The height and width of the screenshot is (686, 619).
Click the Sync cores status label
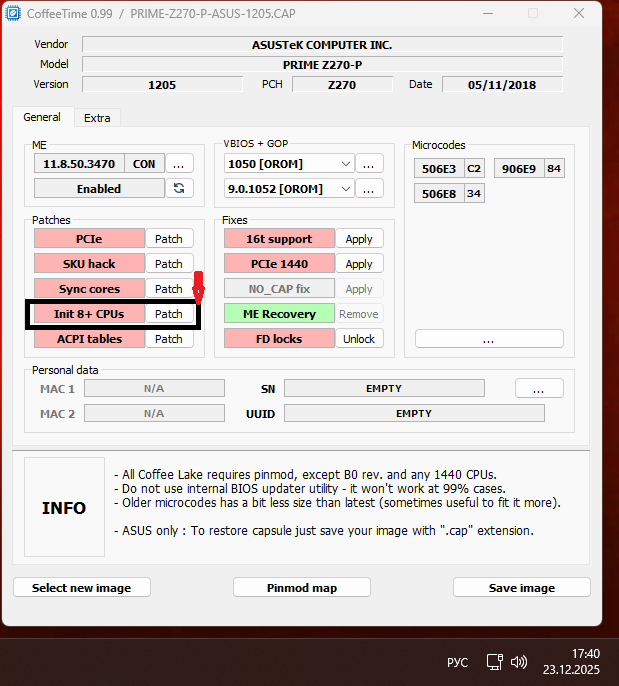(x=89, y=289)
